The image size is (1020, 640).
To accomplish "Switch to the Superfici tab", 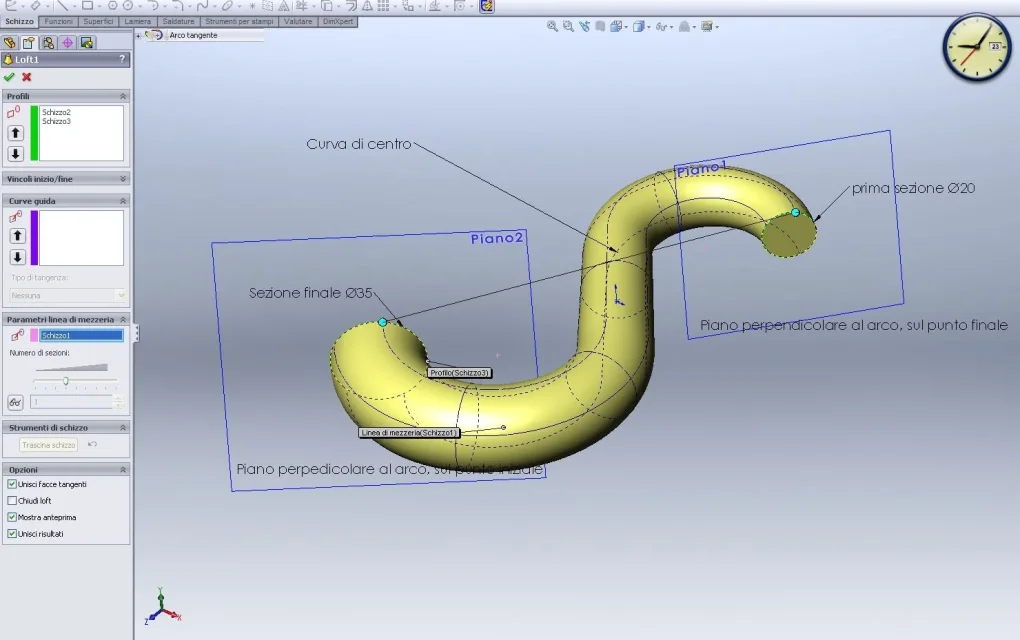I will tap(98, 21).
